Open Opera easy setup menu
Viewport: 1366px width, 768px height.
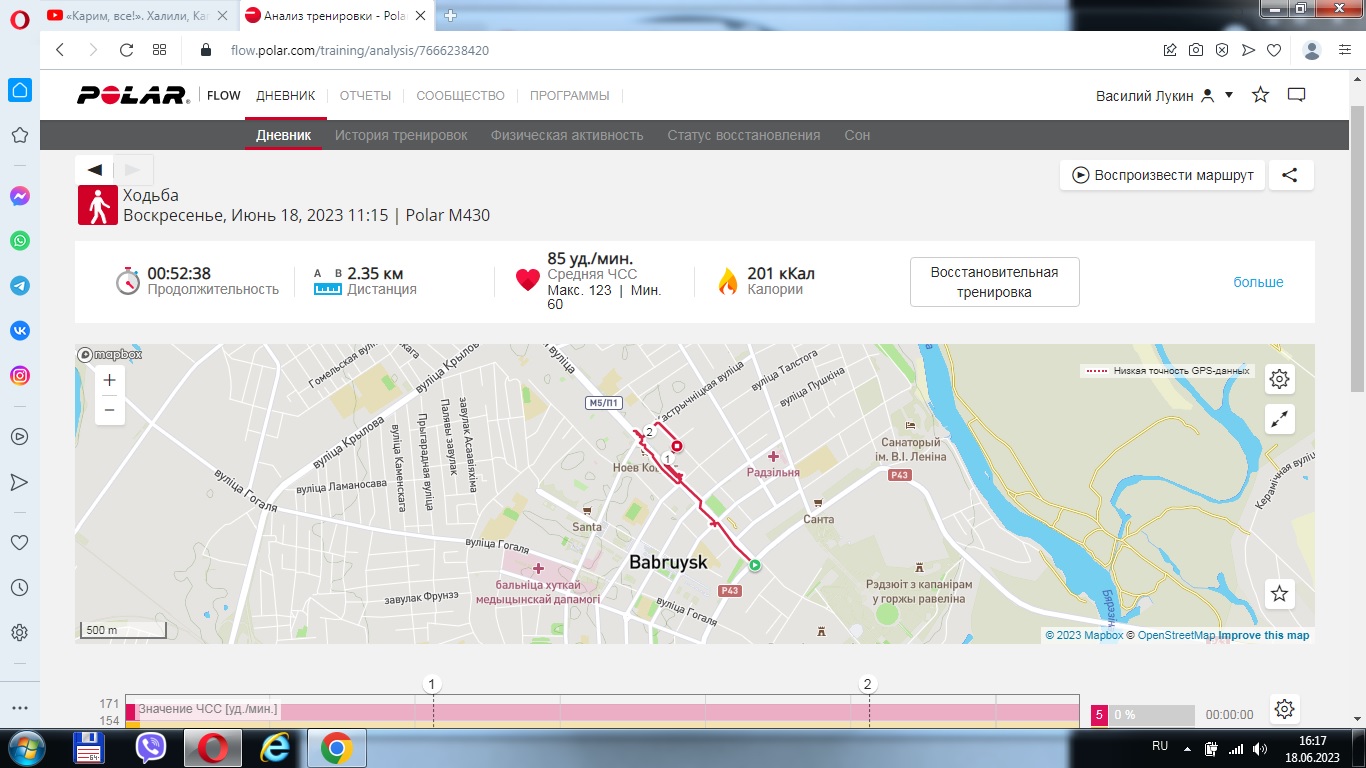[1345, 50]
